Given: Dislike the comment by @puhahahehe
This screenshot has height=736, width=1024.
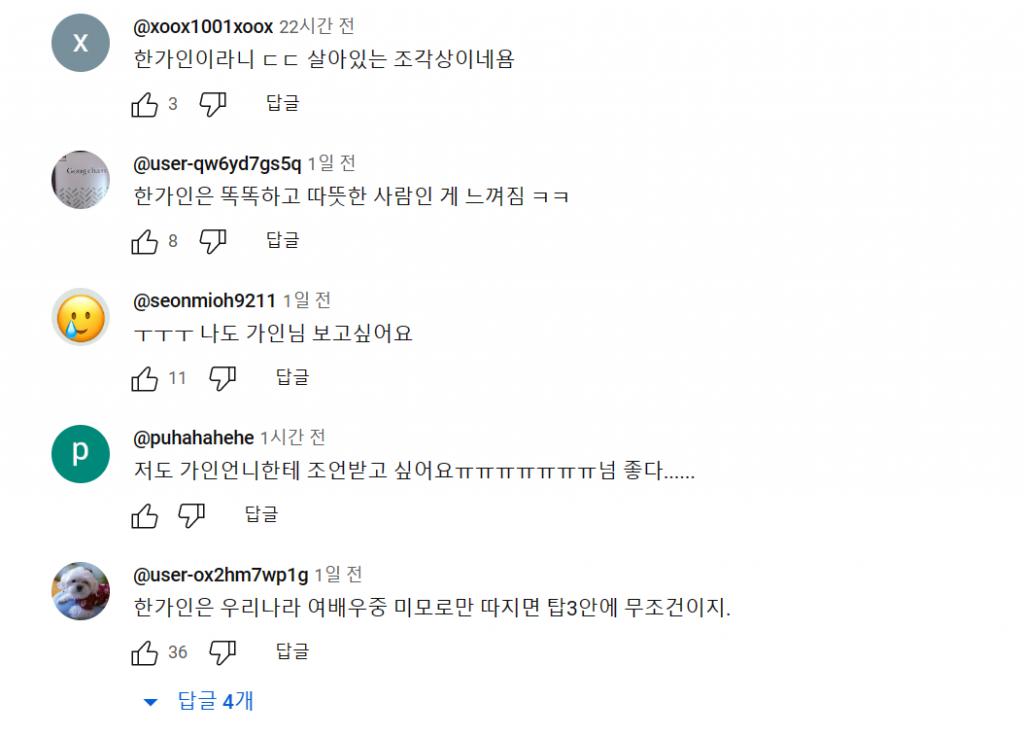Looking at the screenshot, I should [191, 515].
